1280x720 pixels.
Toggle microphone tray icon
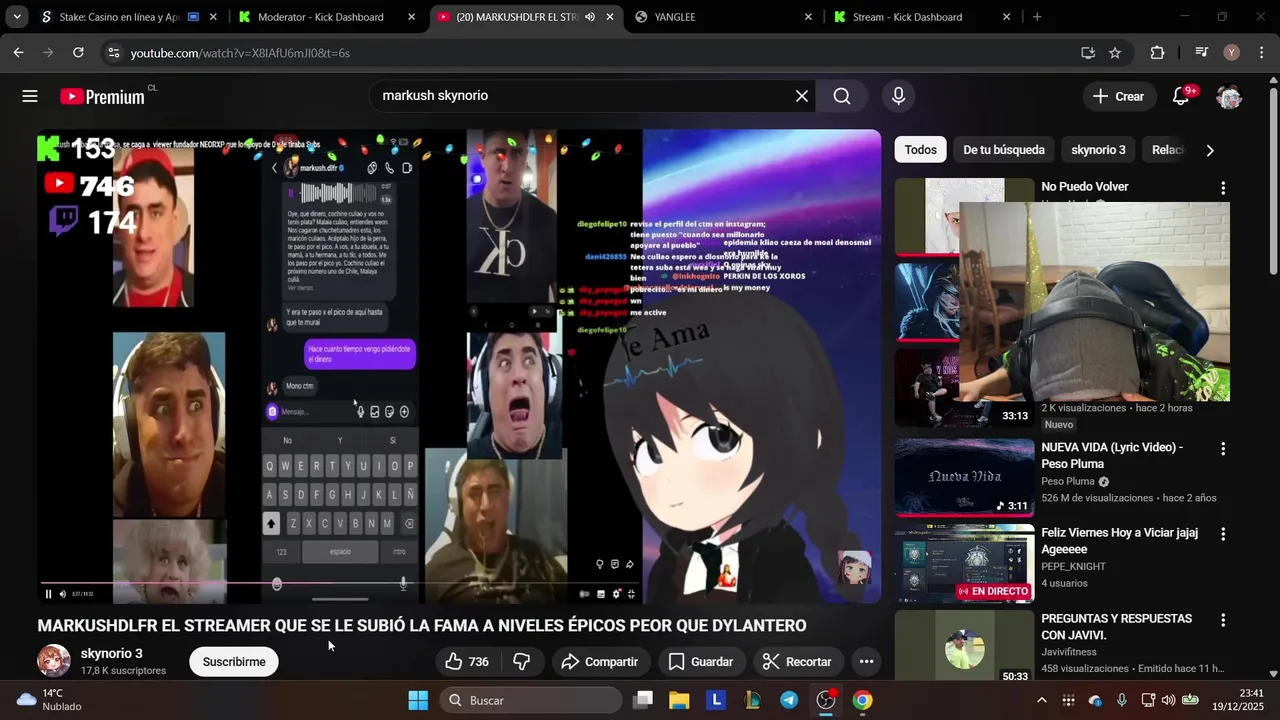pos(1122,700)
